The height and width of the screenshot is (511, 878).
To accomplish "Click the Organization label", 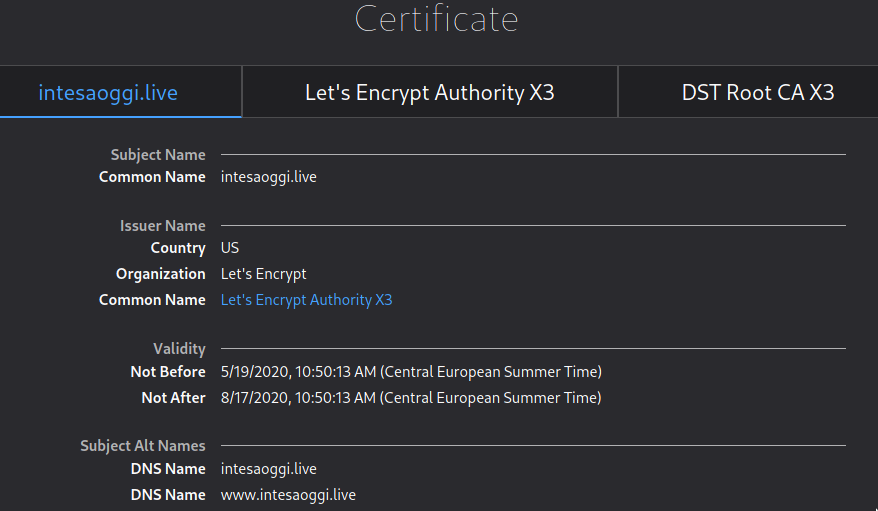I will click(161, 274).
